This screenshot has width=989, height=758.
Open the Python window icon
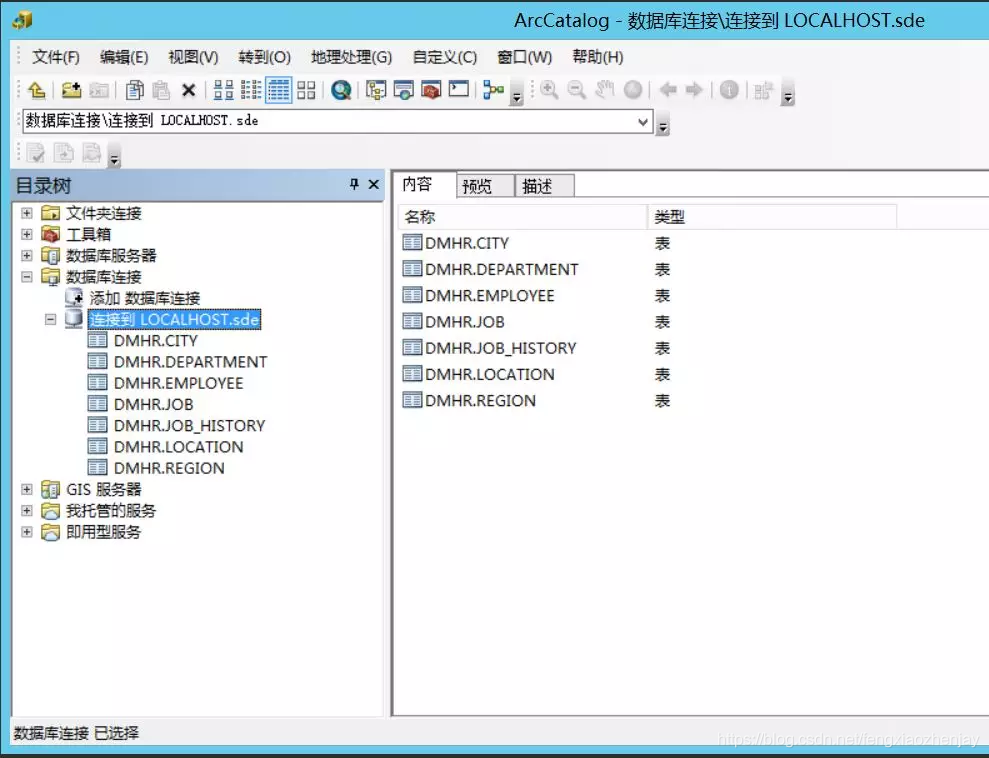459,90
